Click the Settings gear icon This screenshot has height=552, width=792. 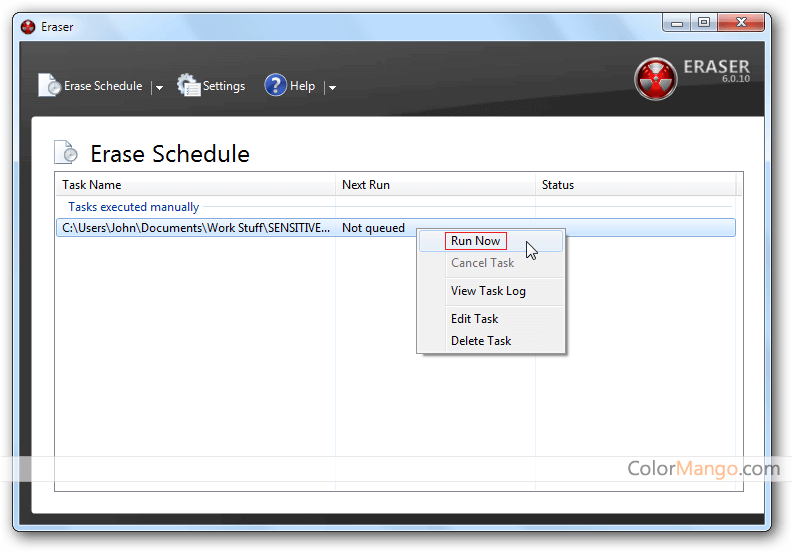coord(188,86)
